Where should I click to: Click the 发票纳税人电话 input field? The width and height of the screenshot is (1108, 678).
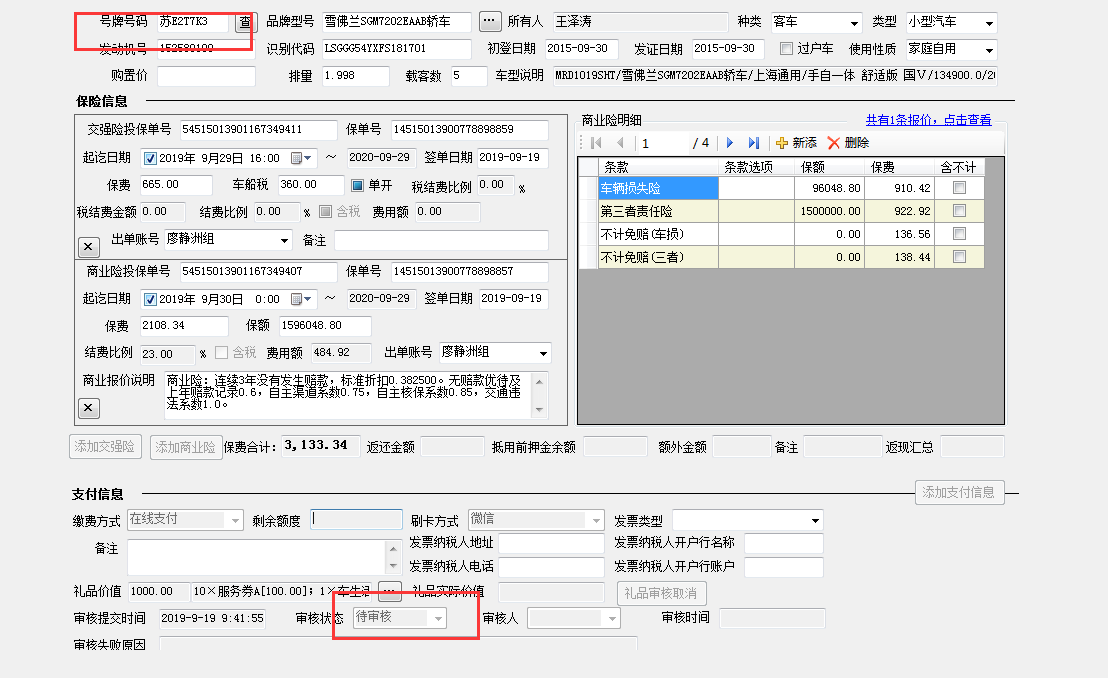[551, 567]
